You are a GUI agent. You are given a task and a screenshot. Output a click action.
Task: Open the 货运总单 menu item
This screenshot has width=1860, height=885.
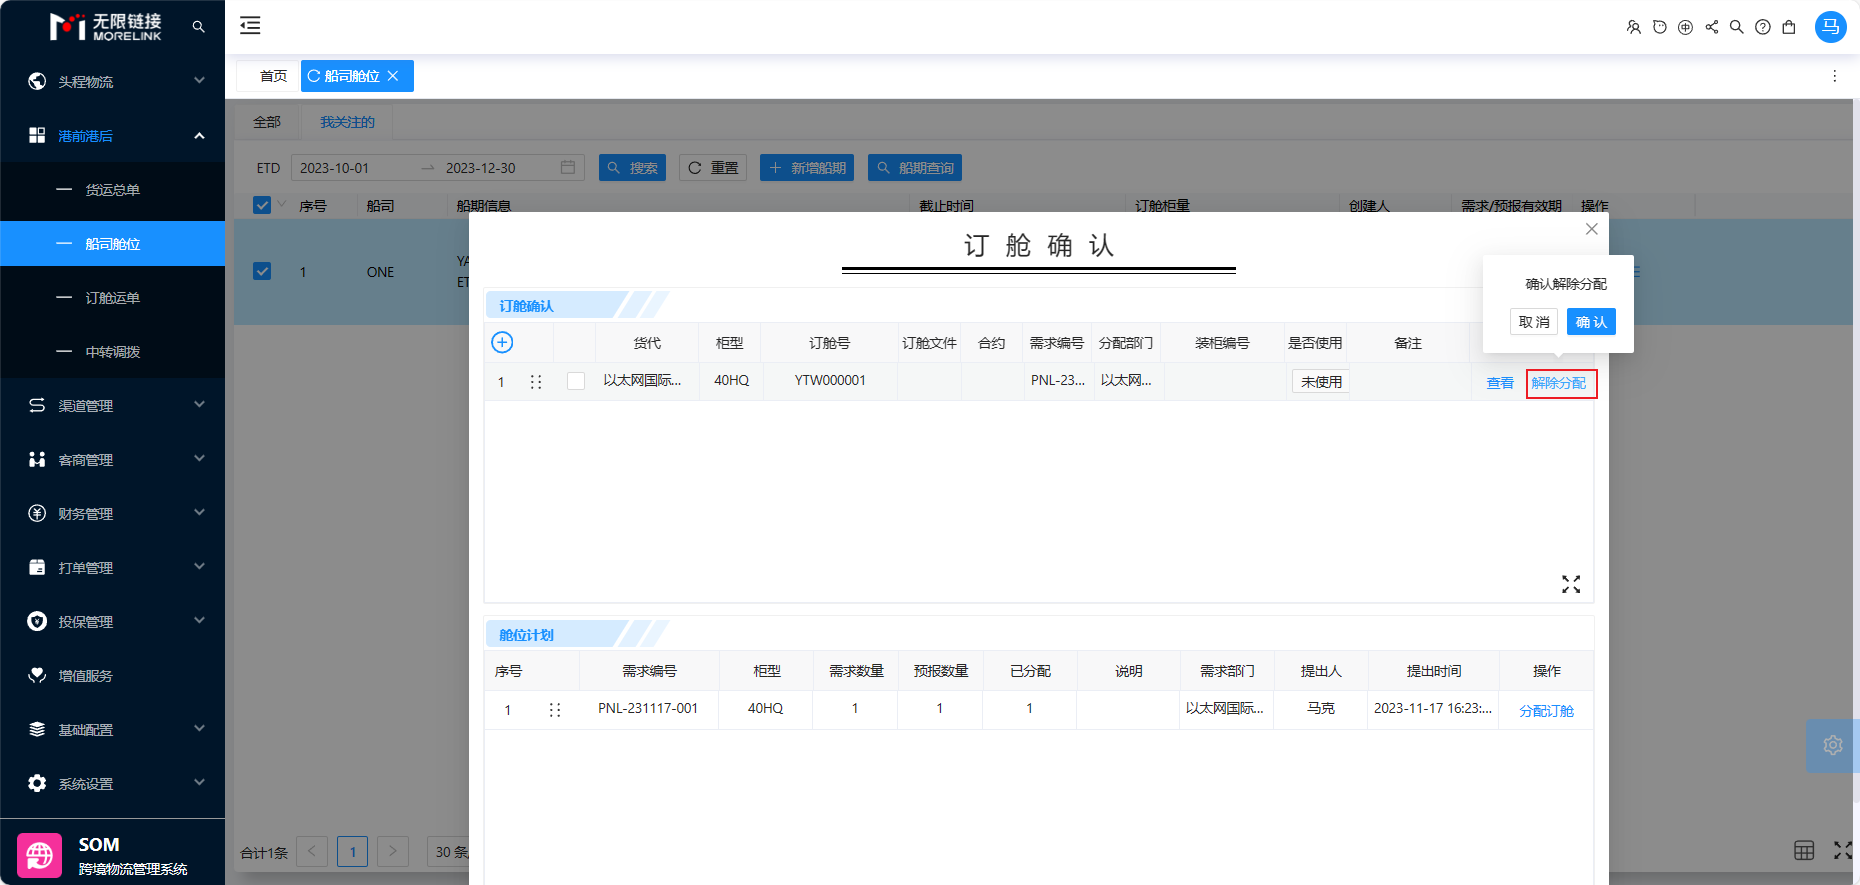[x=112, y=189]
